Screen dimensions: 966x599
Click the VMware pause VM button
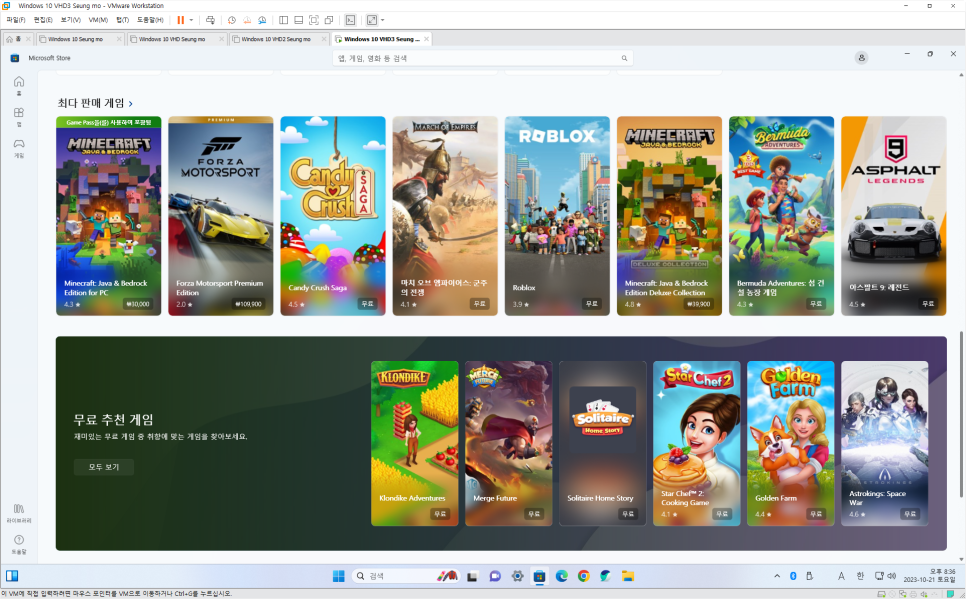click(x=181, y=20)
